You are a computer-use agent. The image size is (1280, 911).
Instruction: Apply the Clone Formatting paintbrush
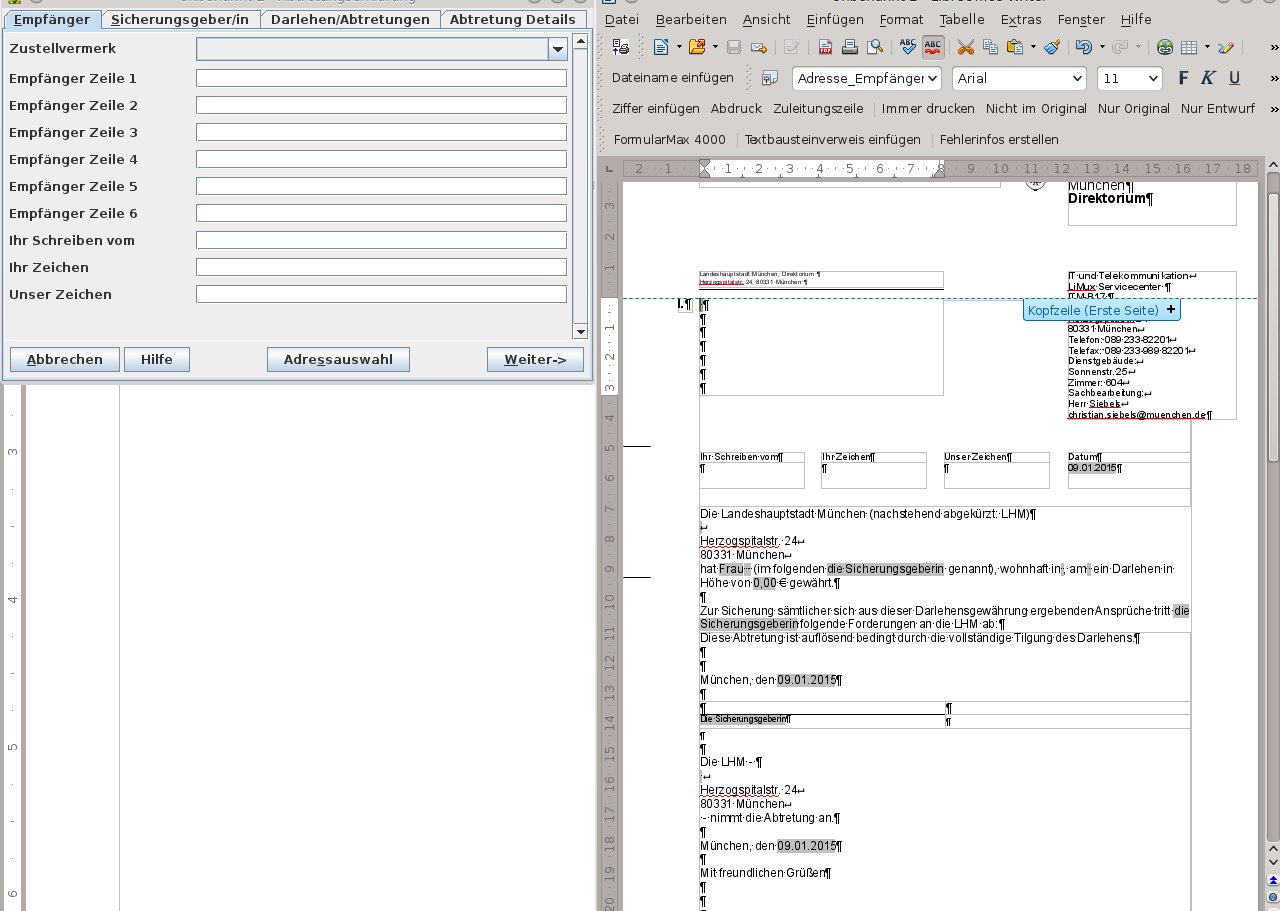click(1051, 47)
